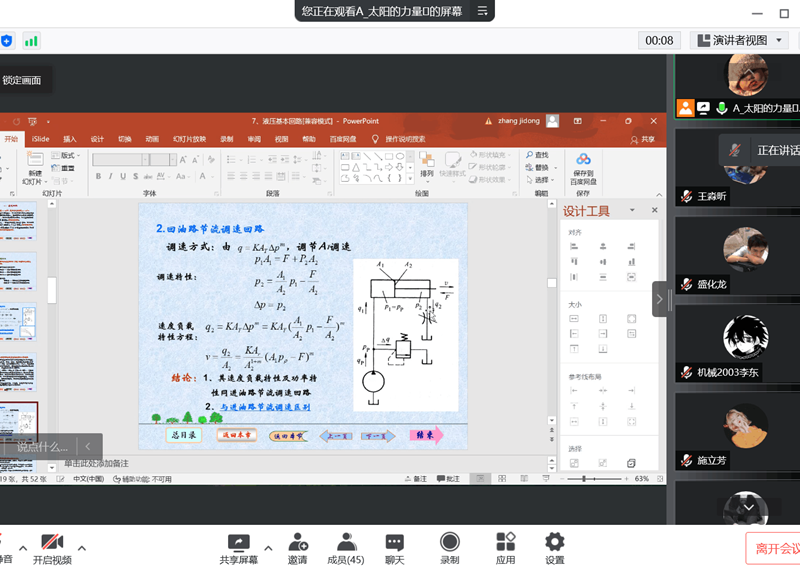
Task: Open the 成员(45) participants list
Action: click(x=346, y=543)
